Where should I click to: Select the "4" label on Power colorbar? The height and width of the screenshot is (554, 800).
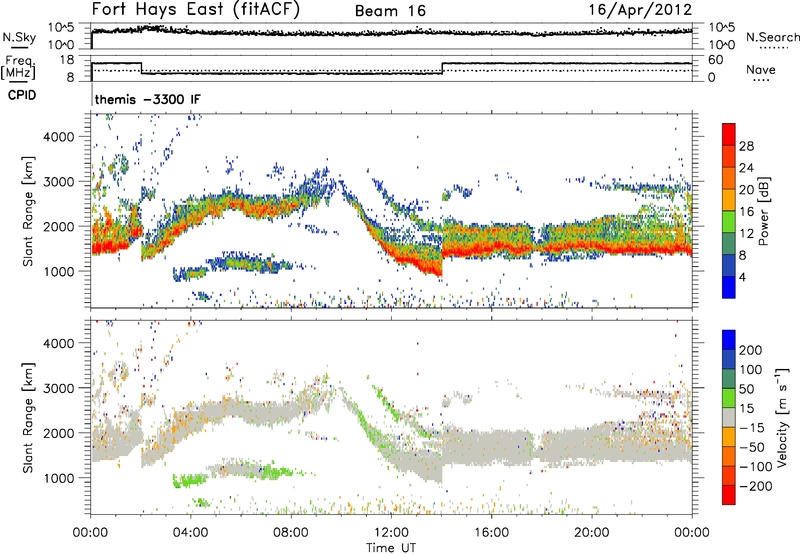pyautogui.click(x=742, y=277)
